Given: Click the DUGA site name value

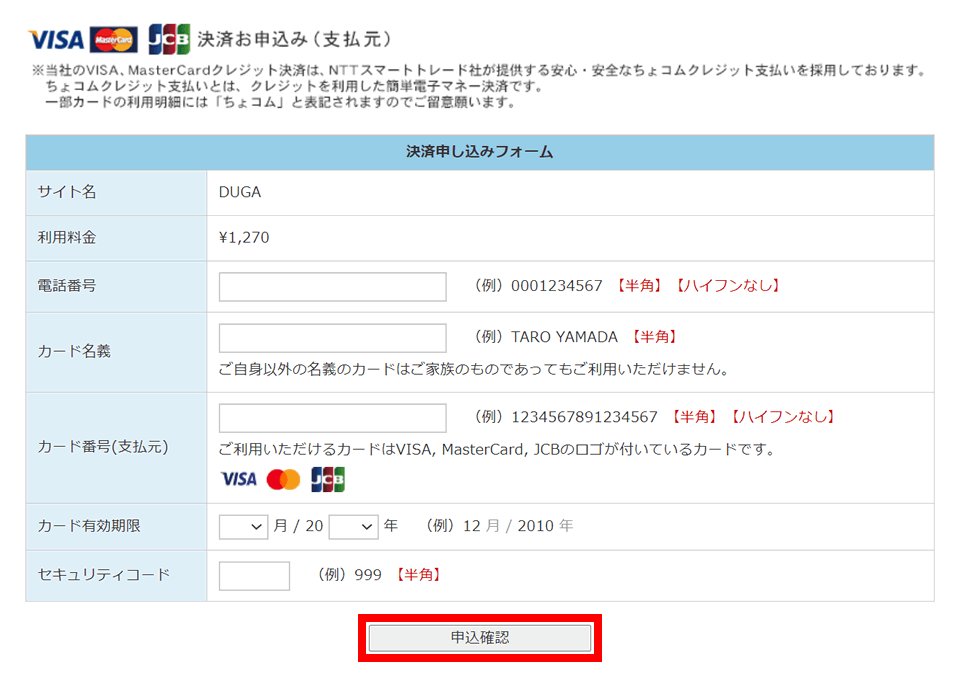Looking at the screenshot, I should pos(240,192).
